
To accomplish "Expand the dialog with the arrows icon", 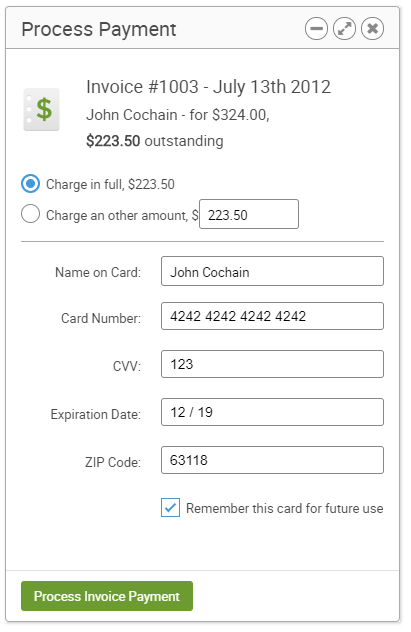I will [344, 29].
